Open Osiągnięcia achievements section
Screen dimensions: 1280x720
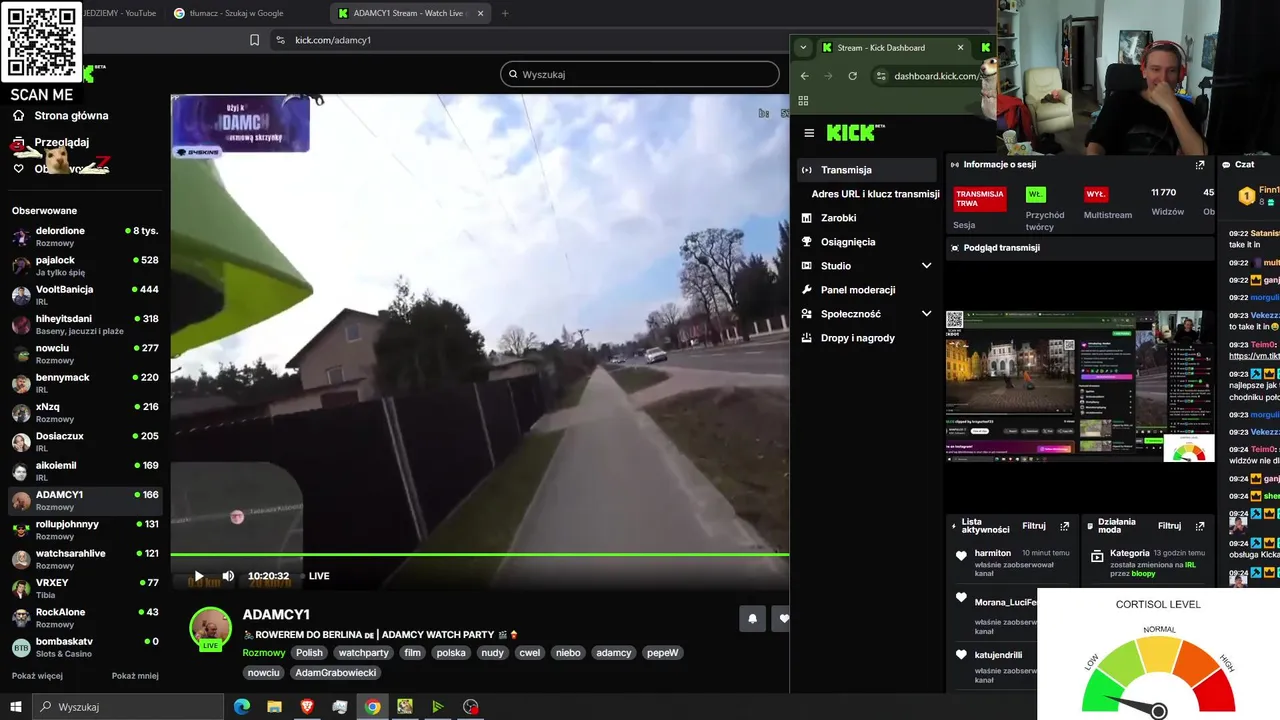848,242
